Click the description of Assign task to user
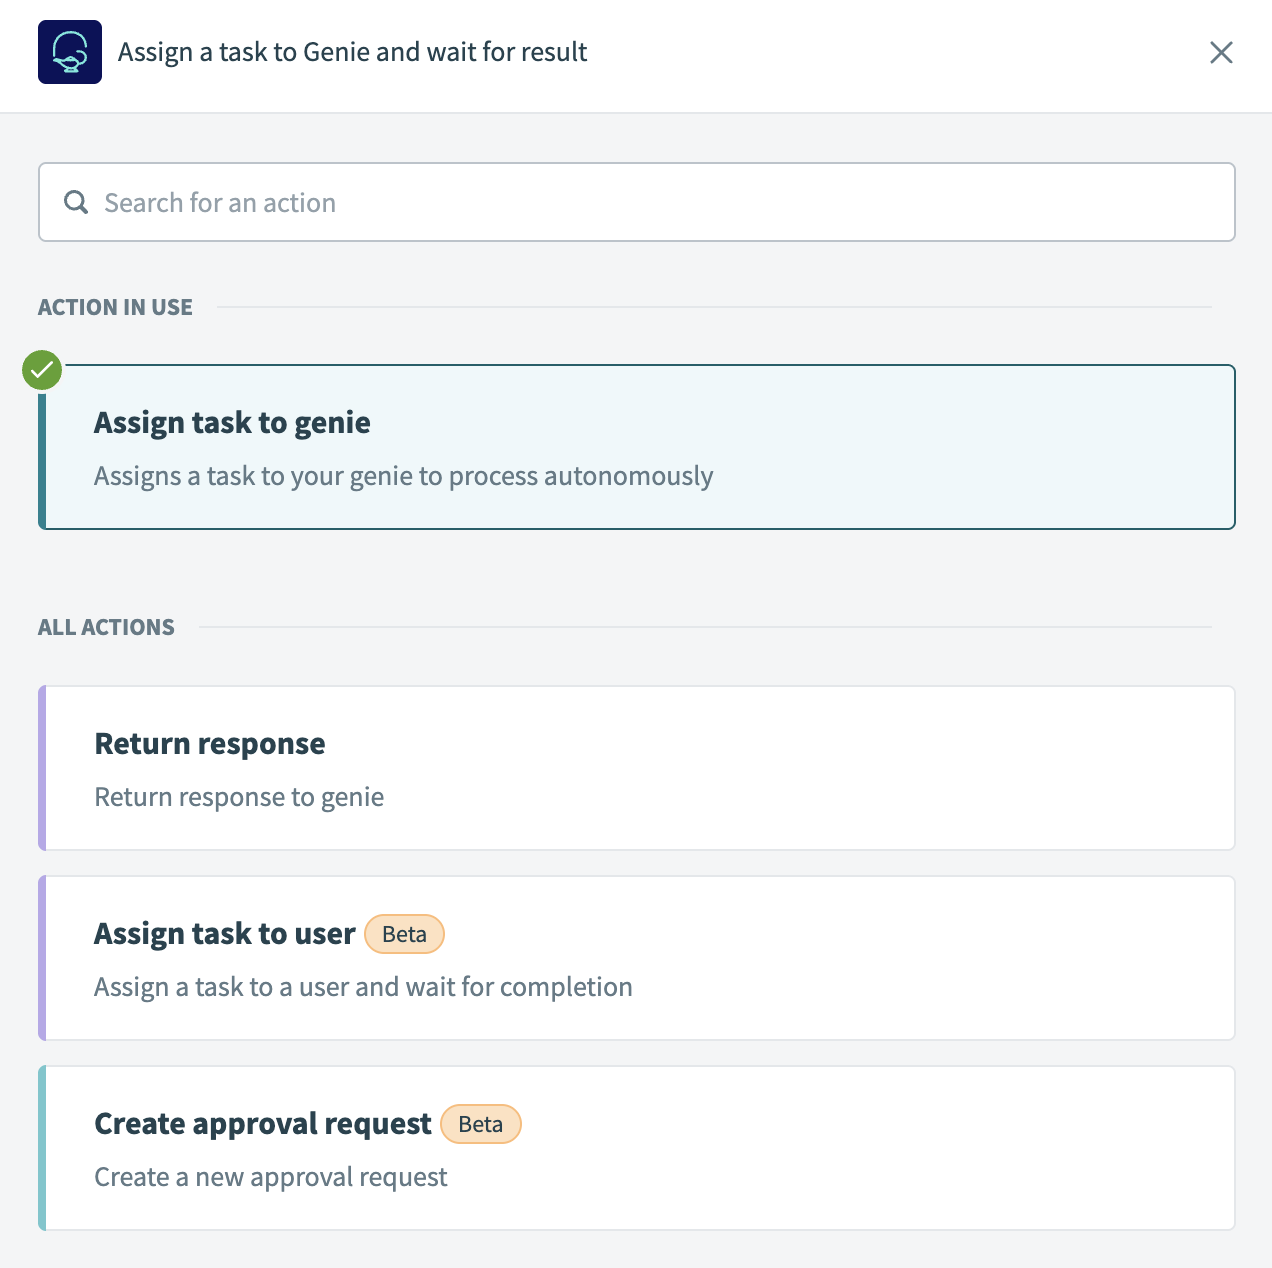The image size is (1272, 1268). coord(363,987)
